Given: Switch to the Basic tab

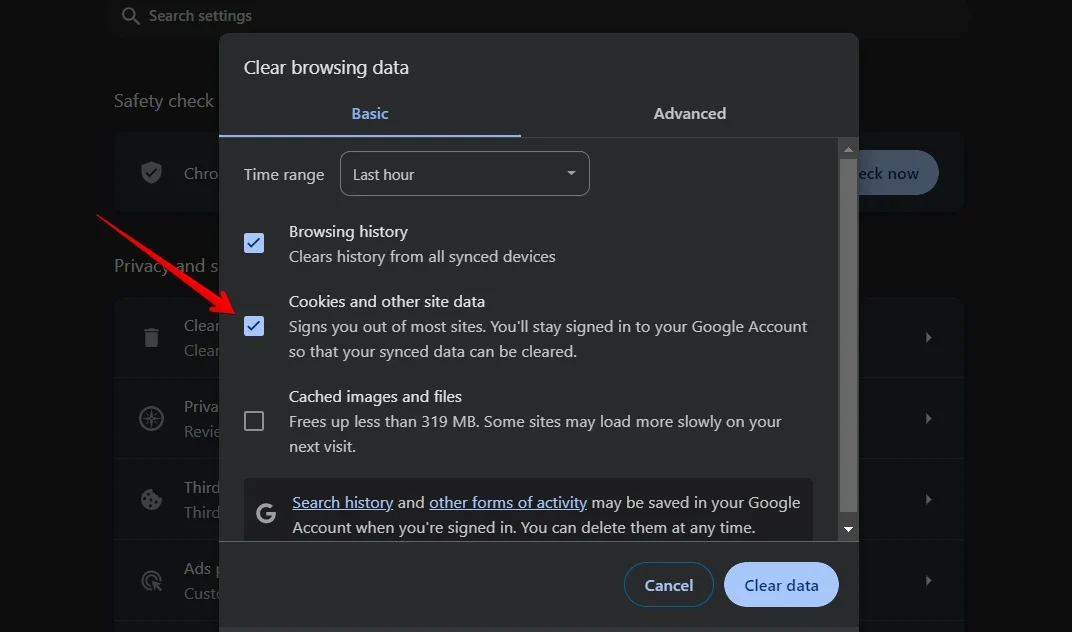Looking at the screenshot, I should (x=370, y=114).
